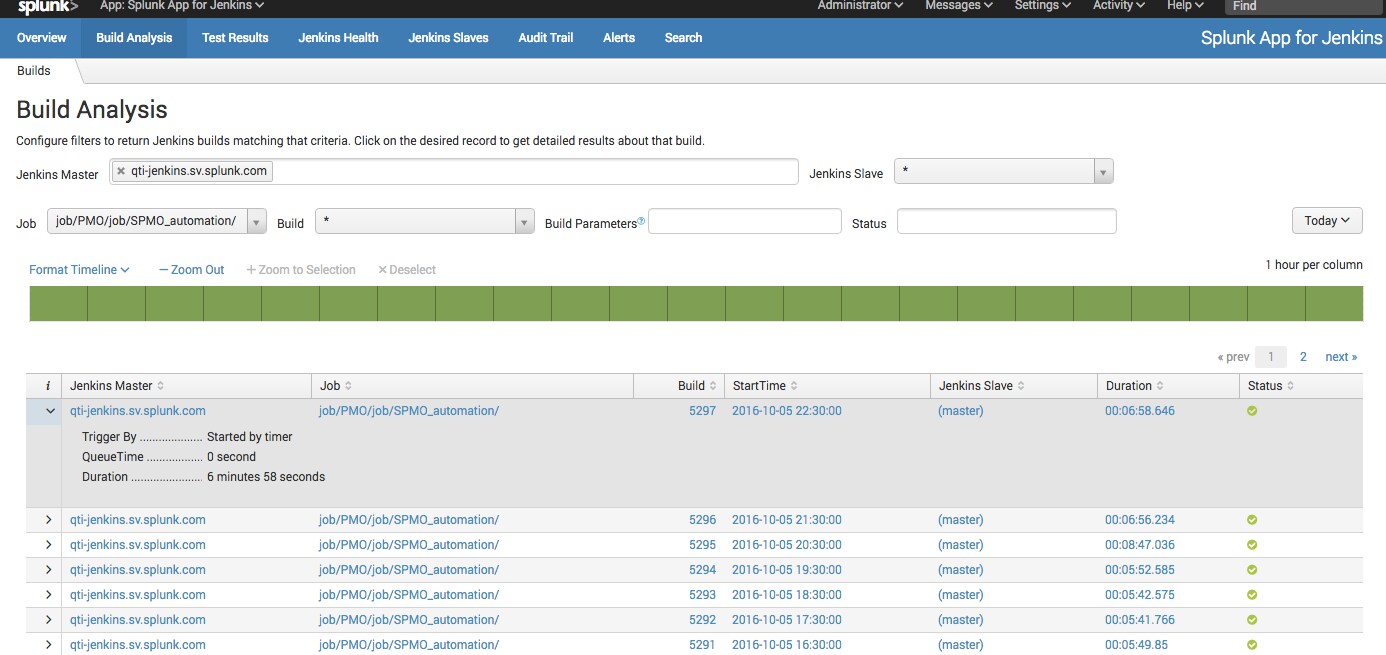This screenshot has height=655, width=1386.
Task: Go to results page 2
Action: [1303, 357]
